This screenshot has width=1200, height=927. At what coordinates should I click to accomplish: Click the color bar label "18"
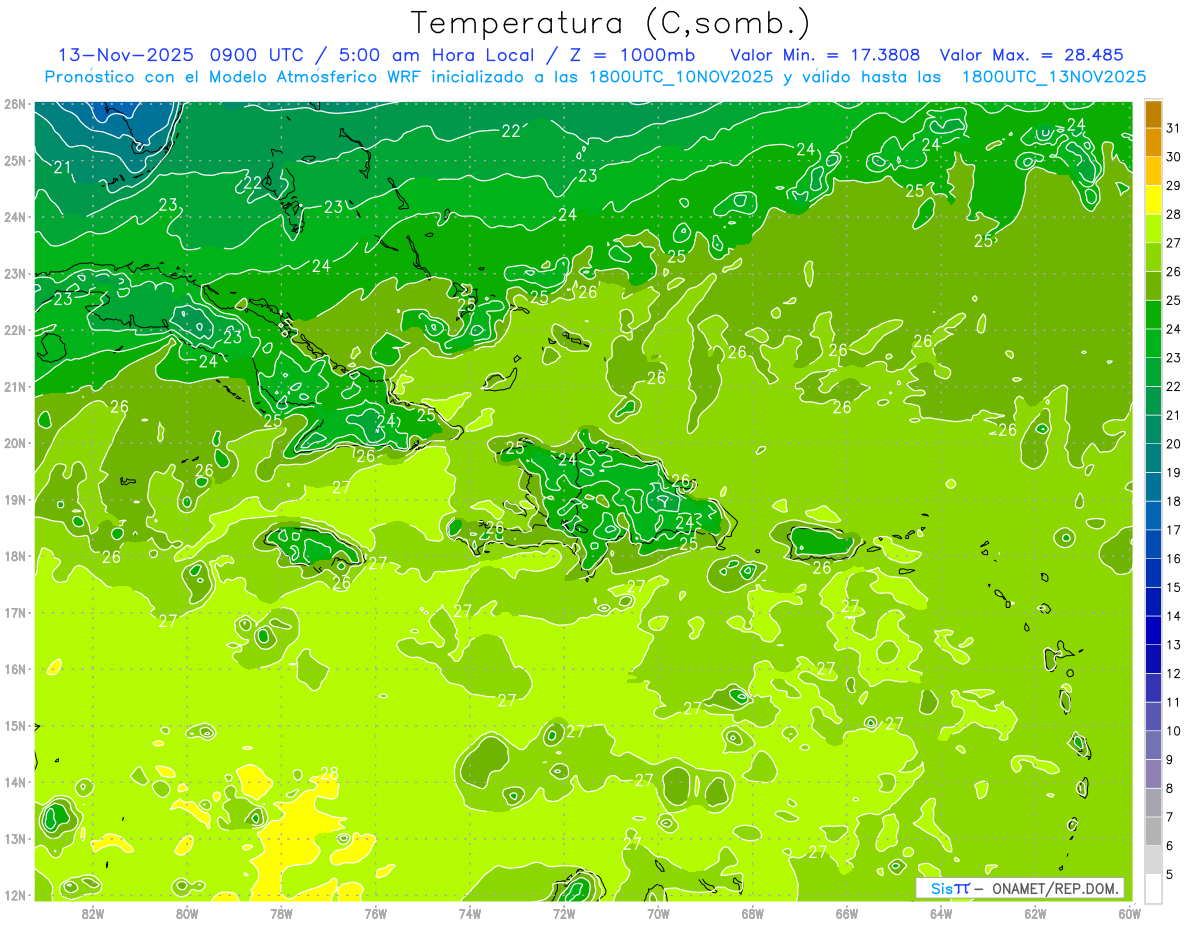click(x=1174, y=501)
